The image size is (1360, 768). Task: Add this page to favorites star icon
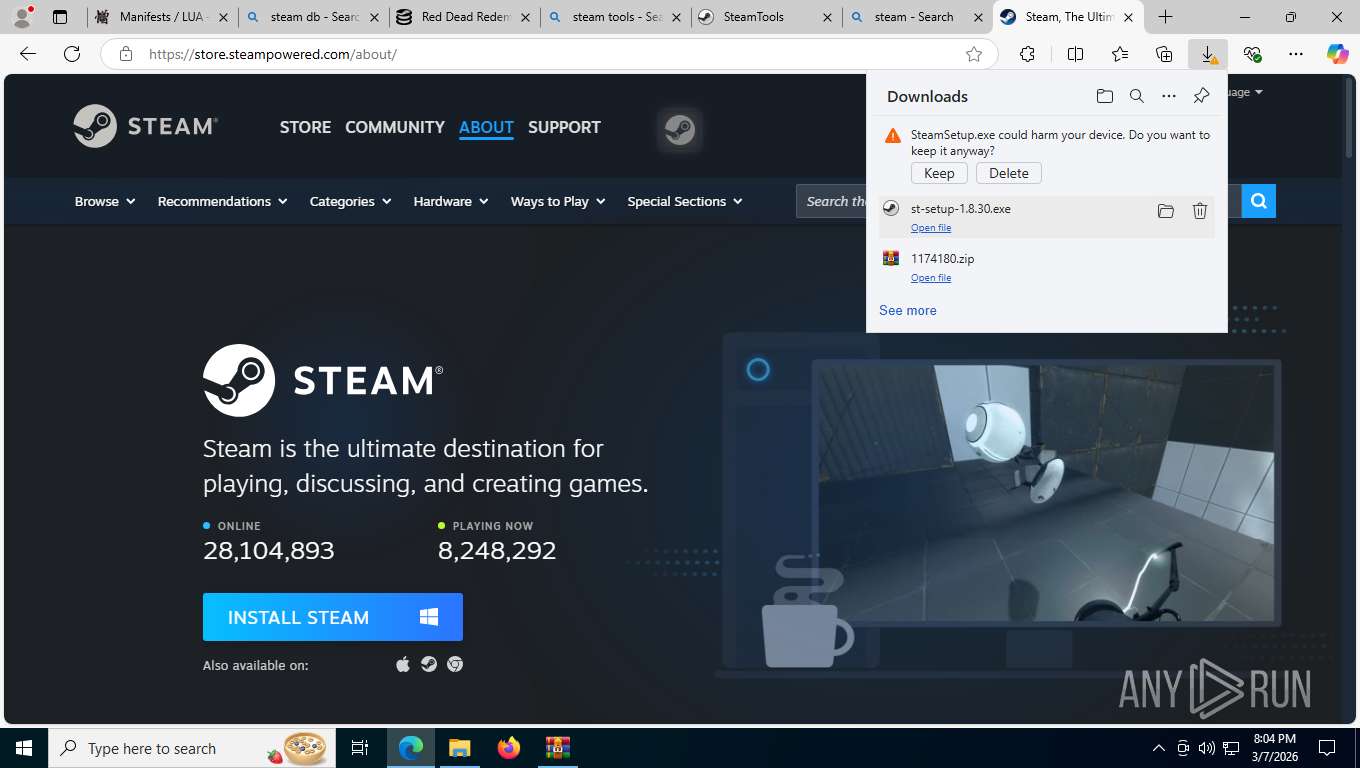(x=973, y=54)
